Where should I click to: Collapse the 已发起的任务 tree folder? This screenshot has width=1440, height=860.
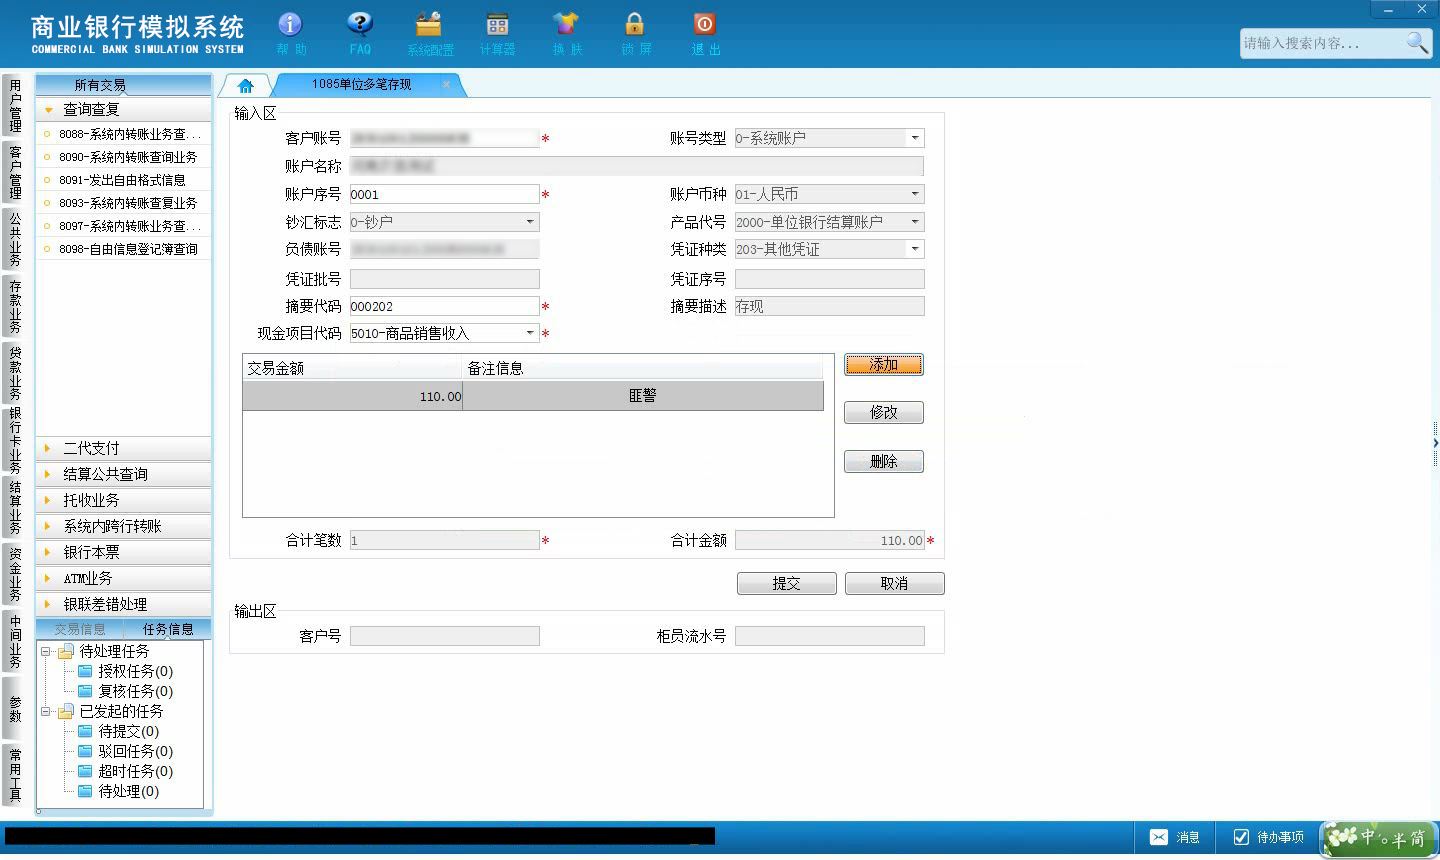click(x=46, y=712)
